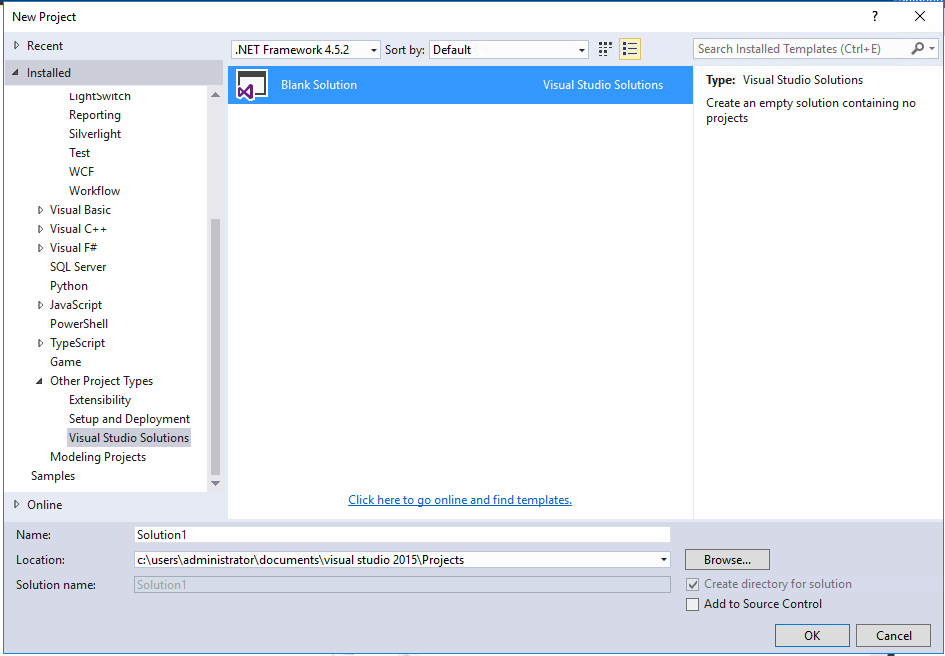Image resolution: width=945 pixels, height=656 pixels.
Task: Select the Modeling Projects category
Action: tap(98, 457)
